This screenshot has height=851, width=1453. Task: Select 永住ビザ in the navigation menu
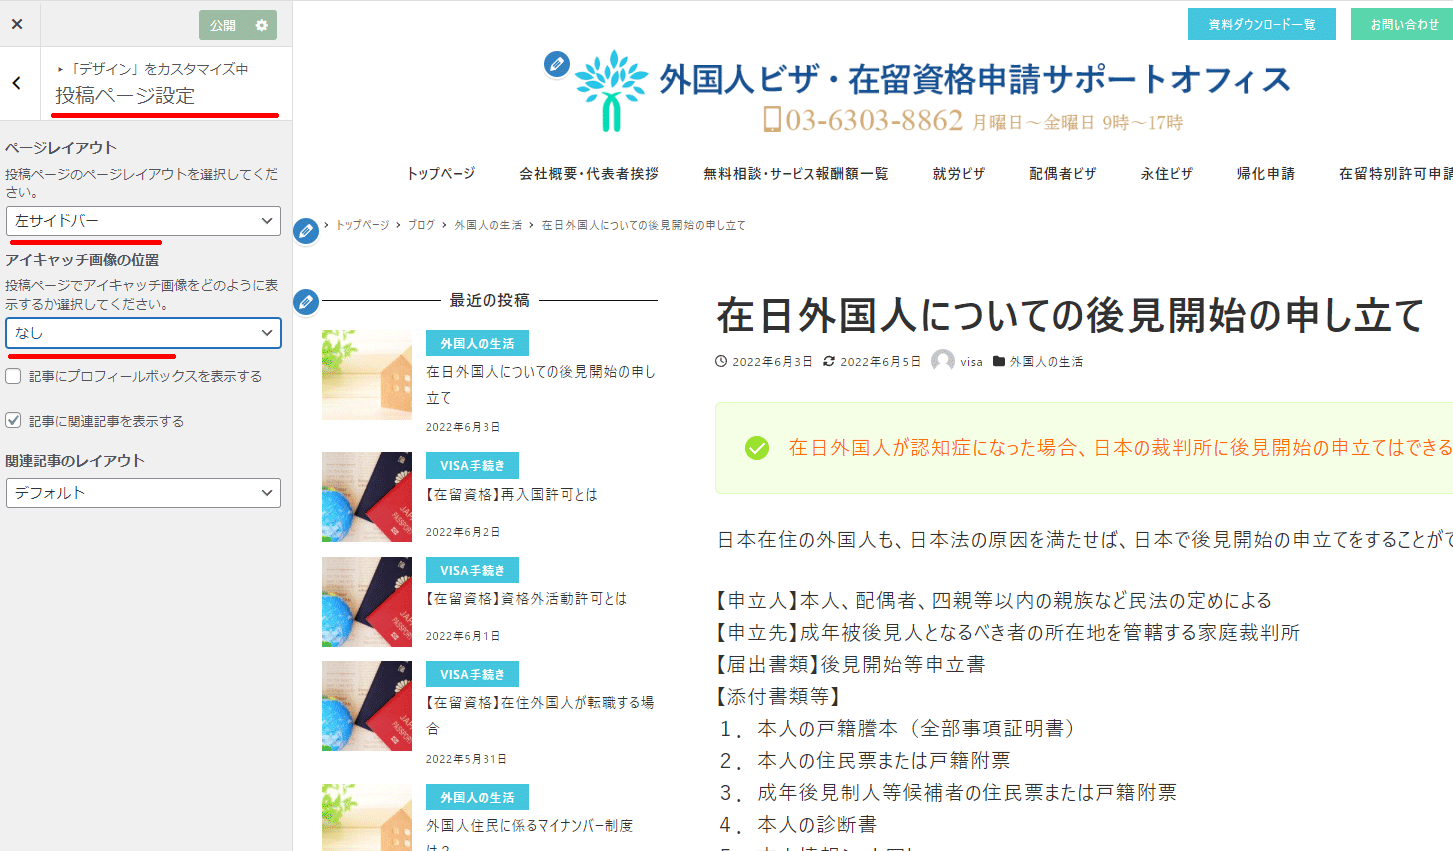1166,174
